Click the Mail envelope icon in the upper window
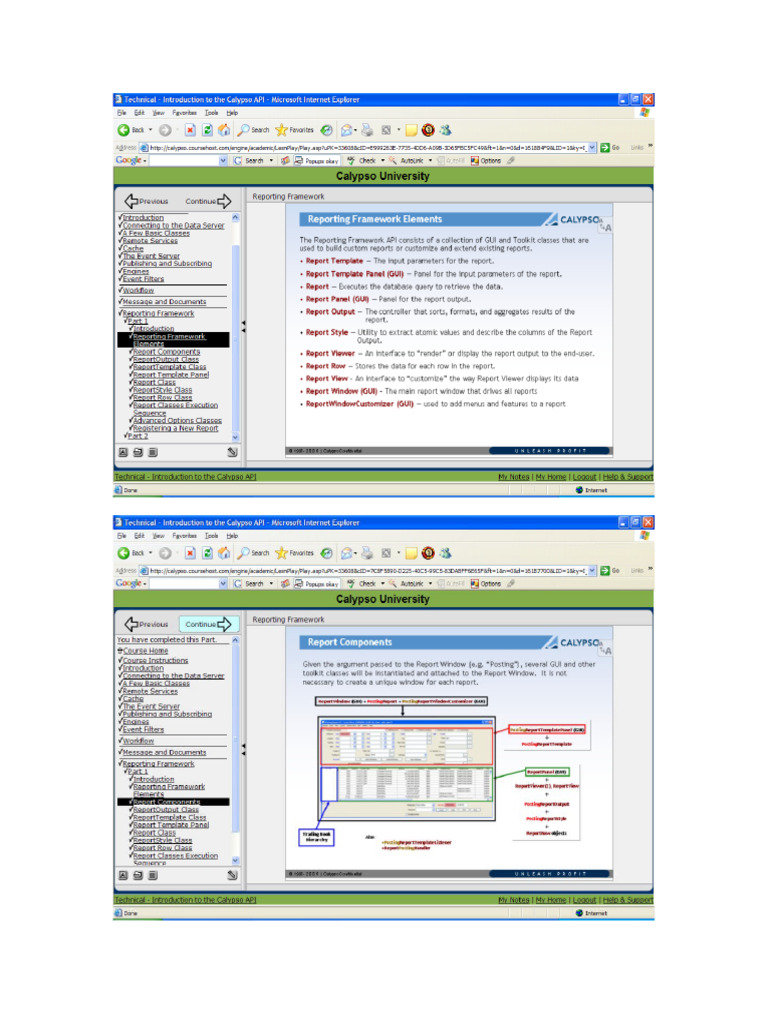The image size is (768, 1024). tap(346, 130)
